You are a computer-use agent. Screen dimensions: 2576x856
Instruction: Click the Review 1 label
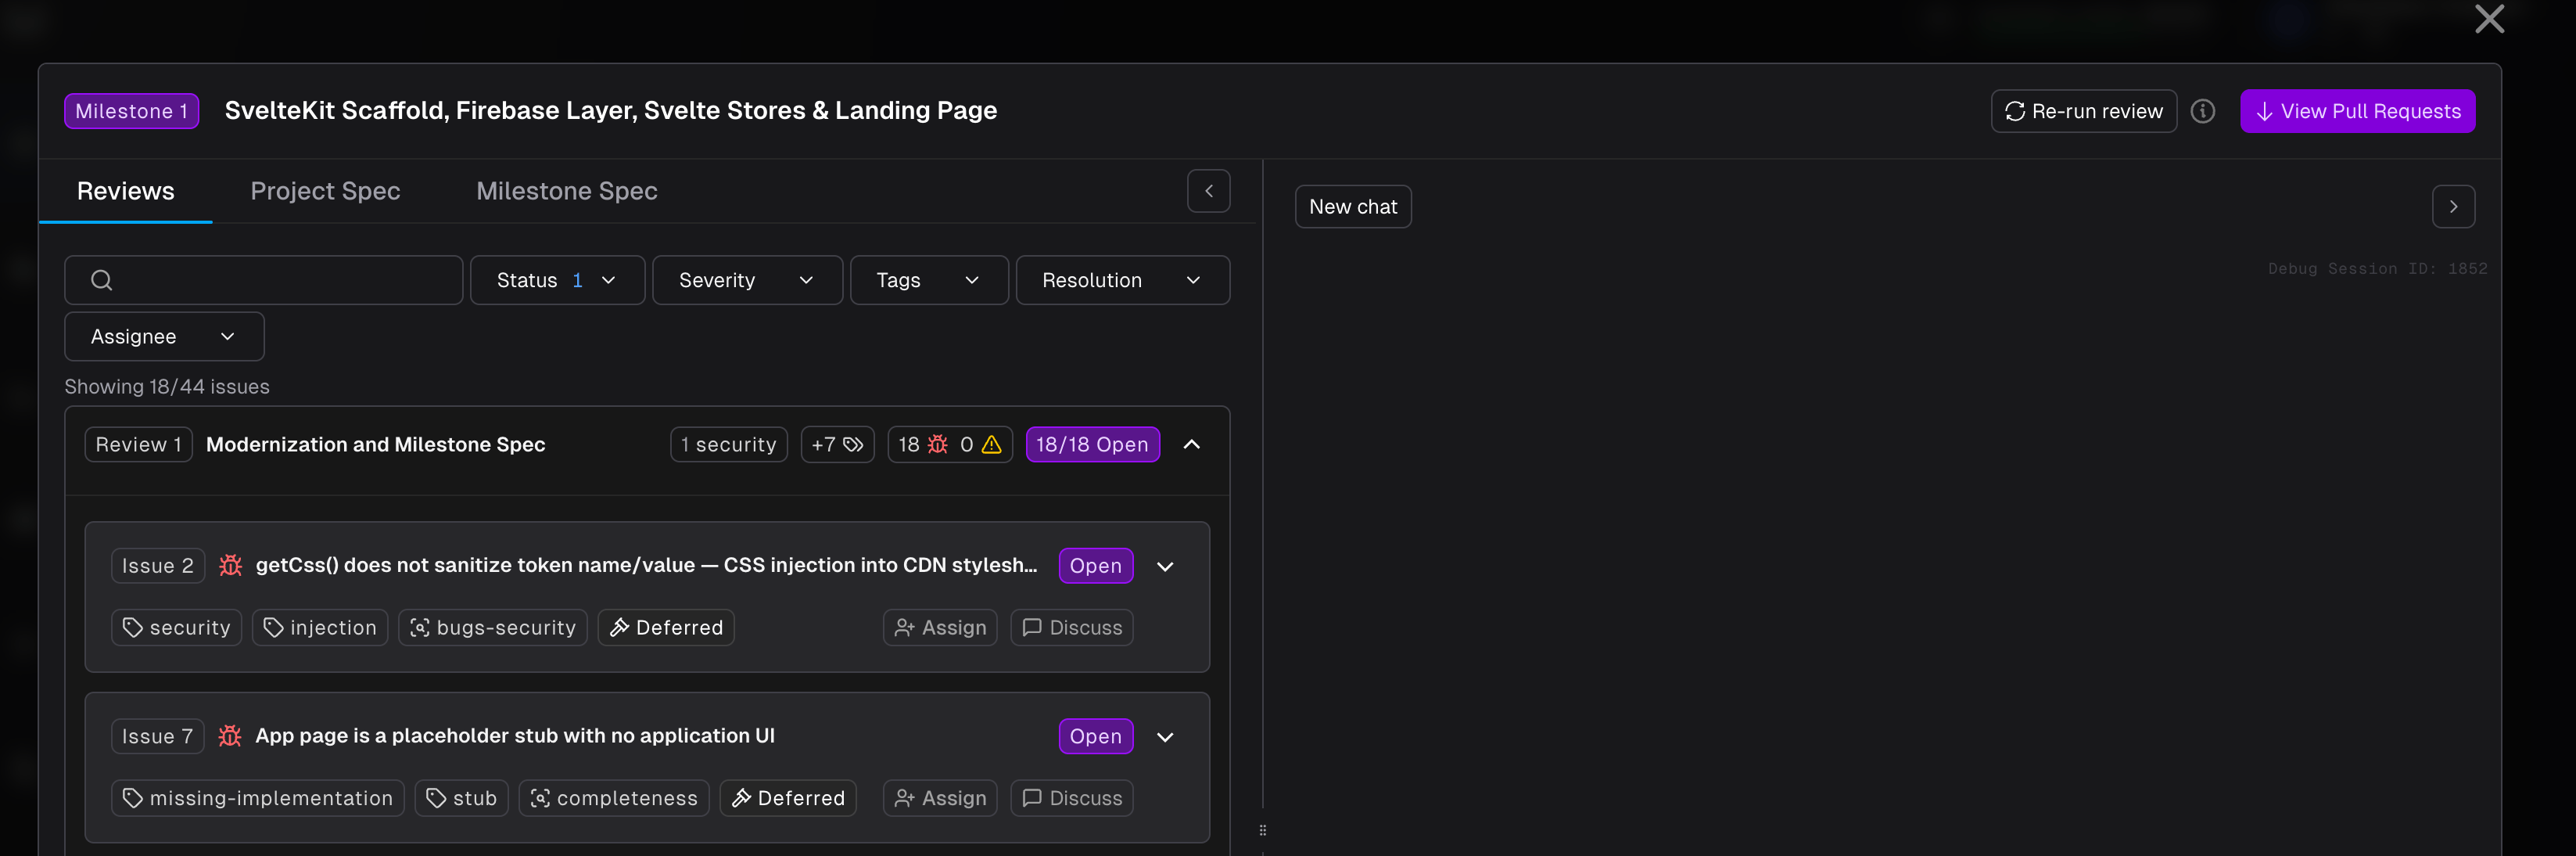tap(138, 445)
